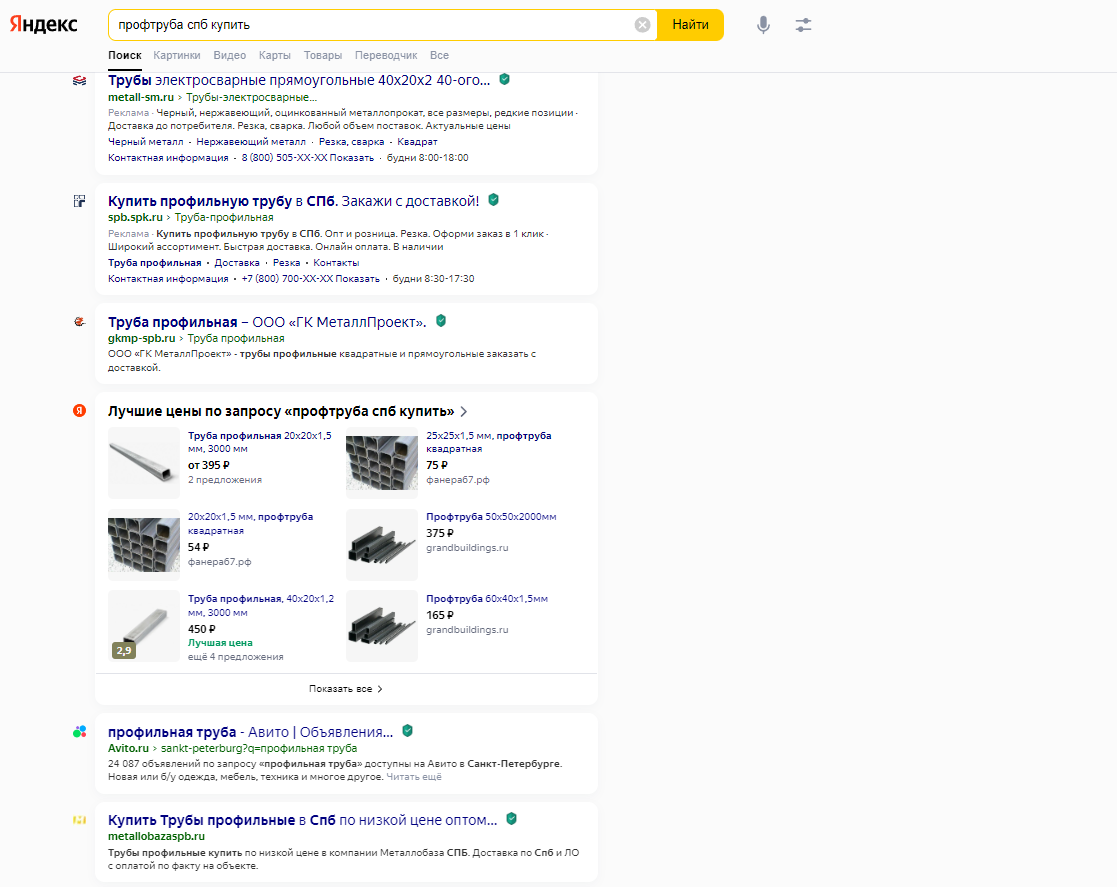
Task: Open the Черный металл sitelink
Action: tap(145, 142)
